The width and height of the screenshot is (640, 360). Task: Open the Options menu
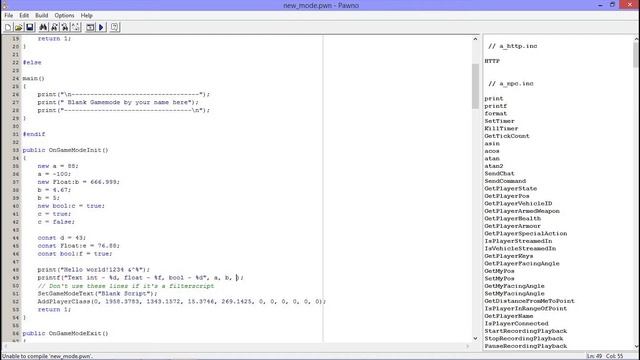(64, 16)
